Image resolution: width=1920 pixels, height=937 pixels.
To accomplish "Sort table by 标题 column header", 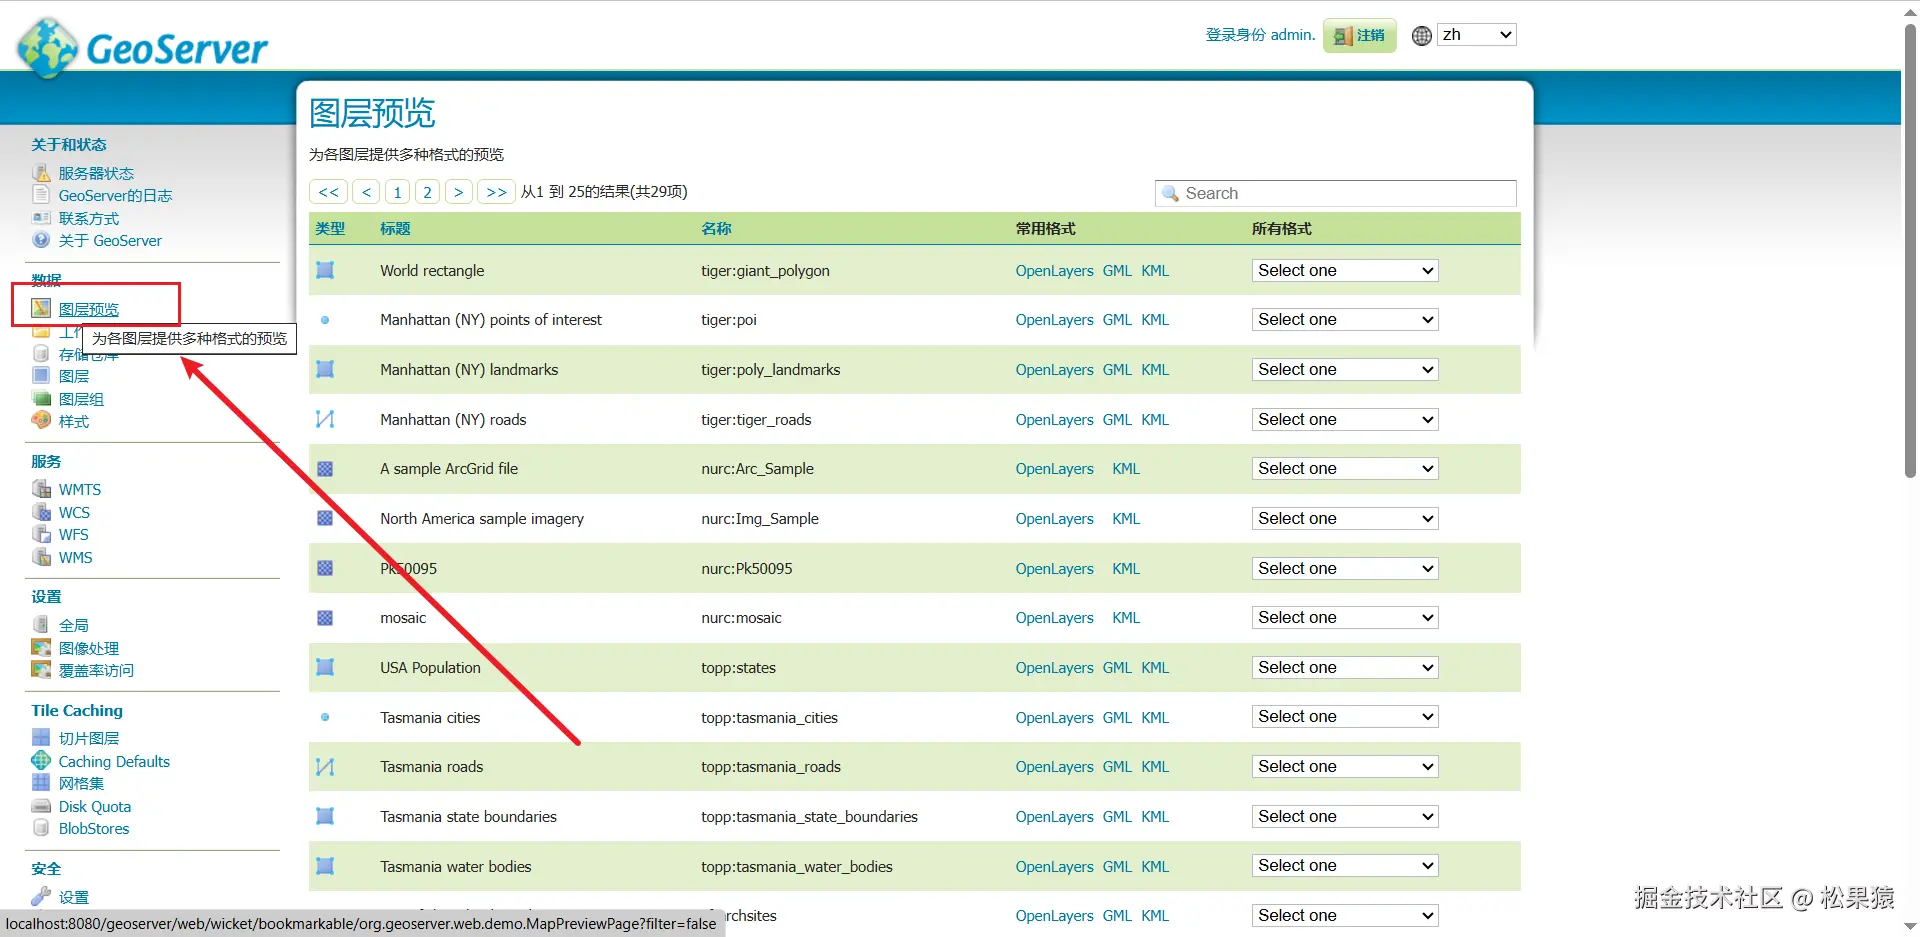I will tap(395, 228).
